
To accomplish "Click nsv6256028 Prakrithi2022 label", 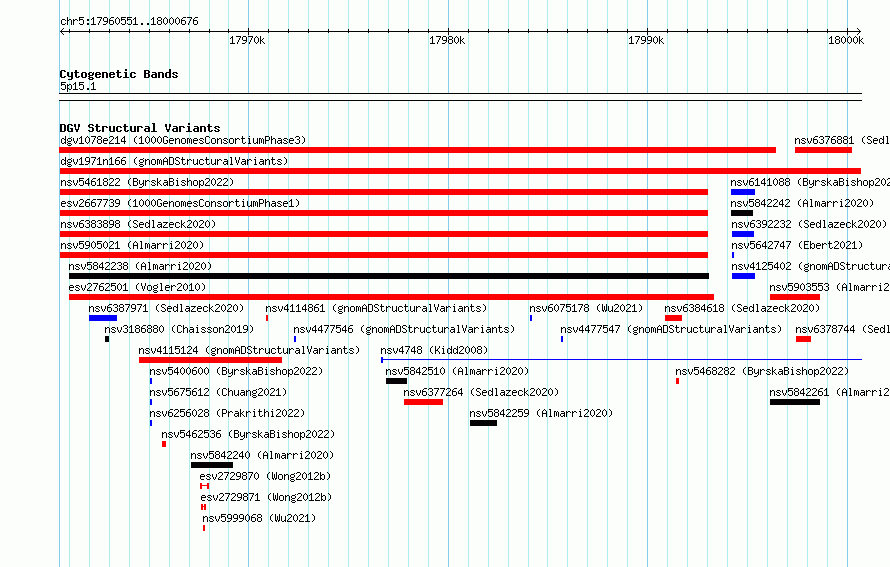I will click(x=227, y=413).
